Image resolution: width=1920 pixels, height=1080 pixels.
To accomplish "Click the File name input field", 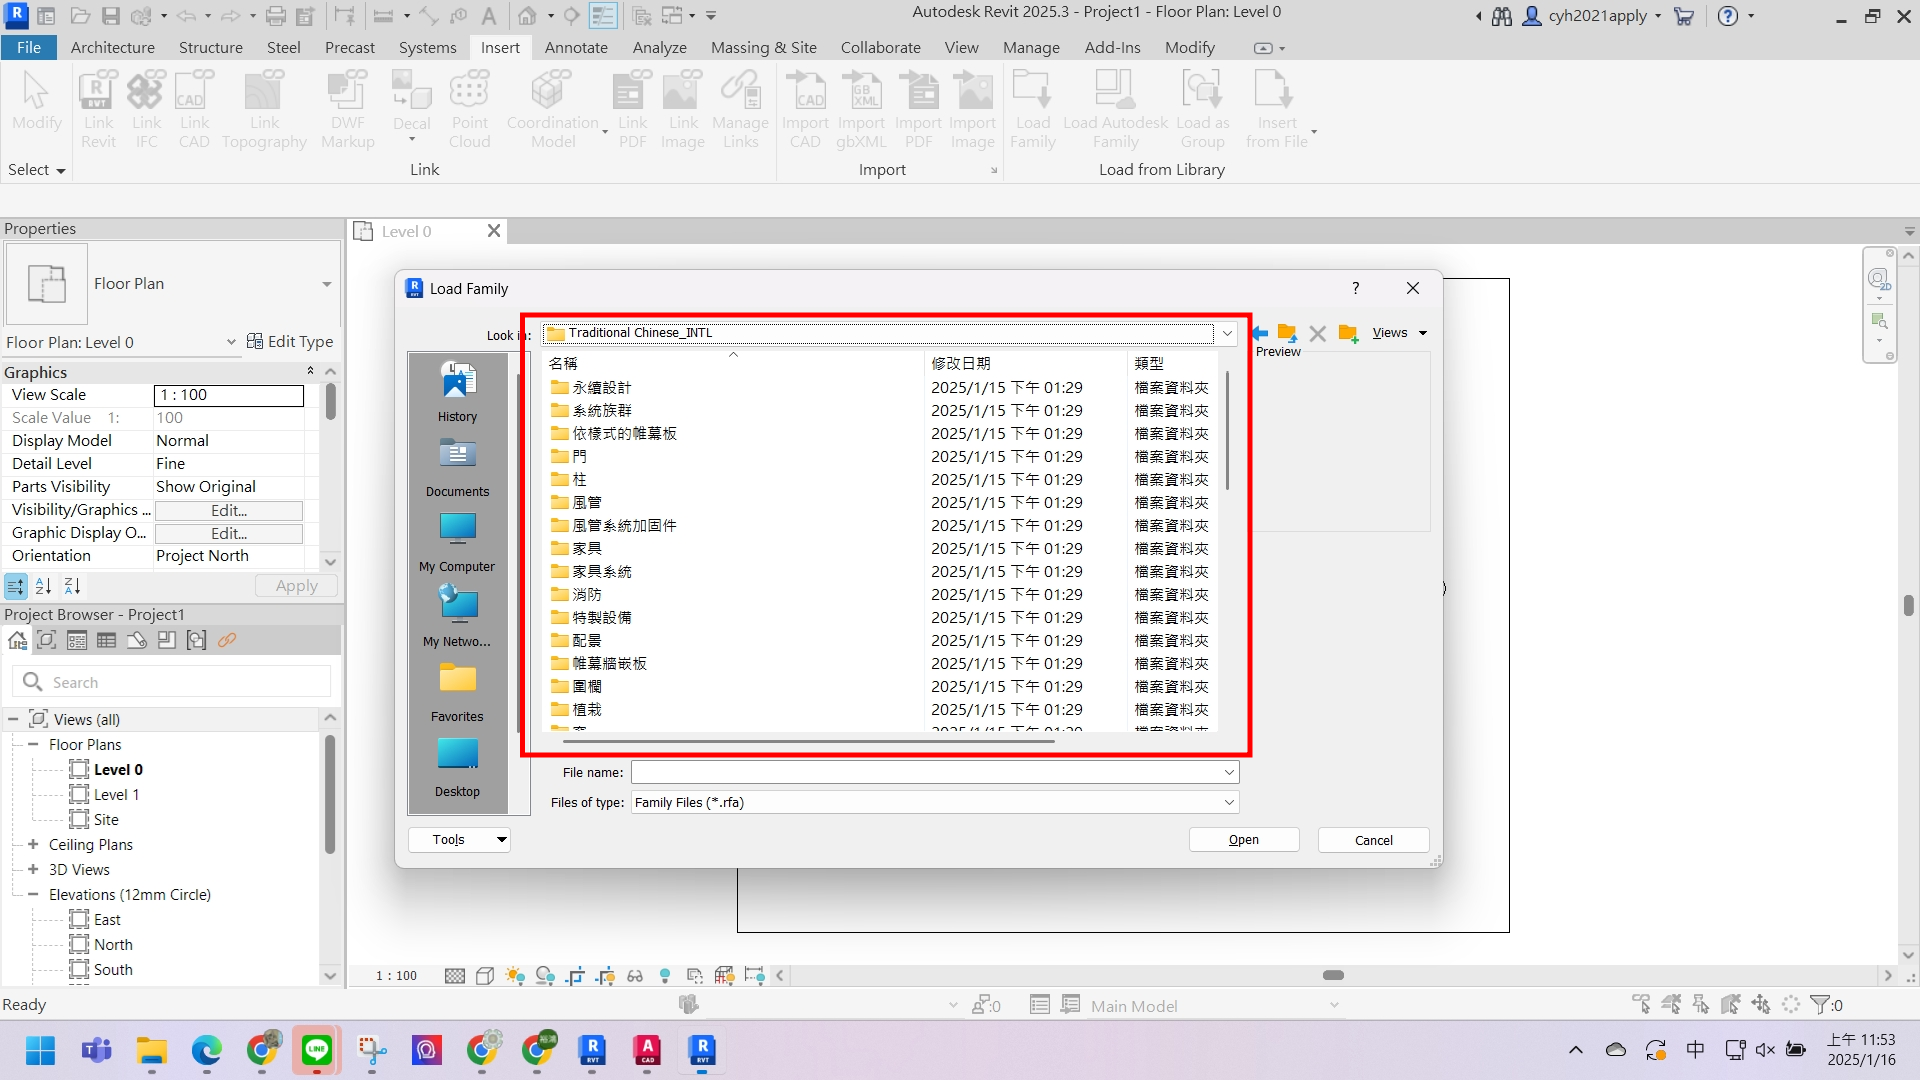I will tap(925, 772).
